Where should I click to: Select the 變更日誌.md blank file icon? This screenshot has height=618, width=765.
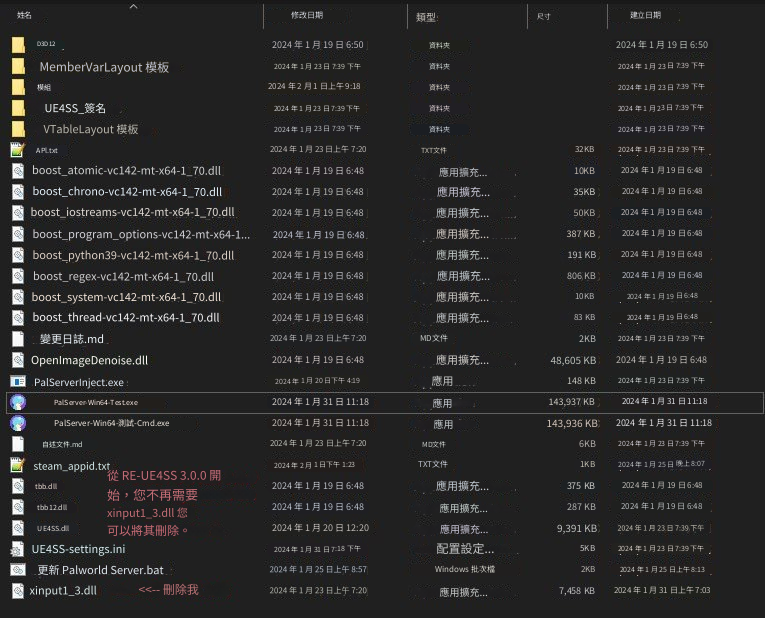pos(18,339)
